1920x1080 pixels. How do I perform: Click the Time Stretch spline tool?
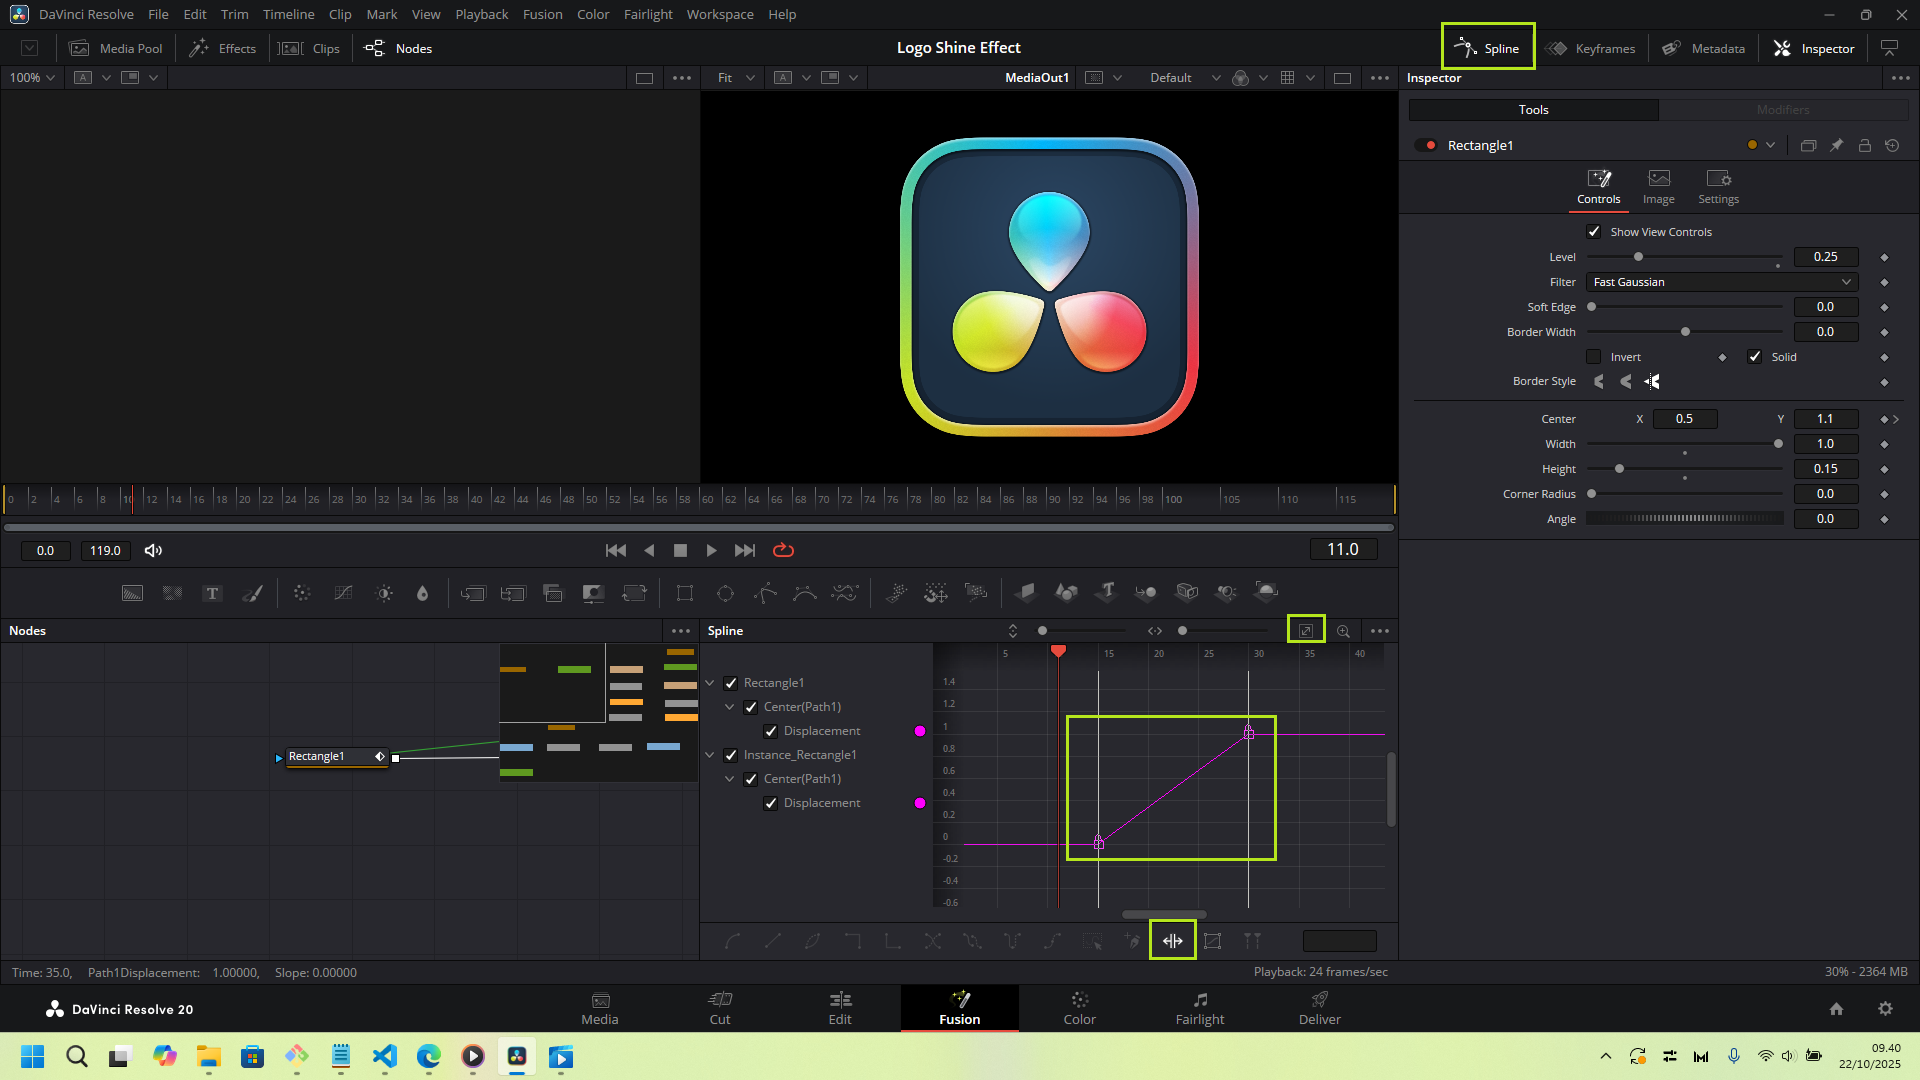tap(1172, 941)
